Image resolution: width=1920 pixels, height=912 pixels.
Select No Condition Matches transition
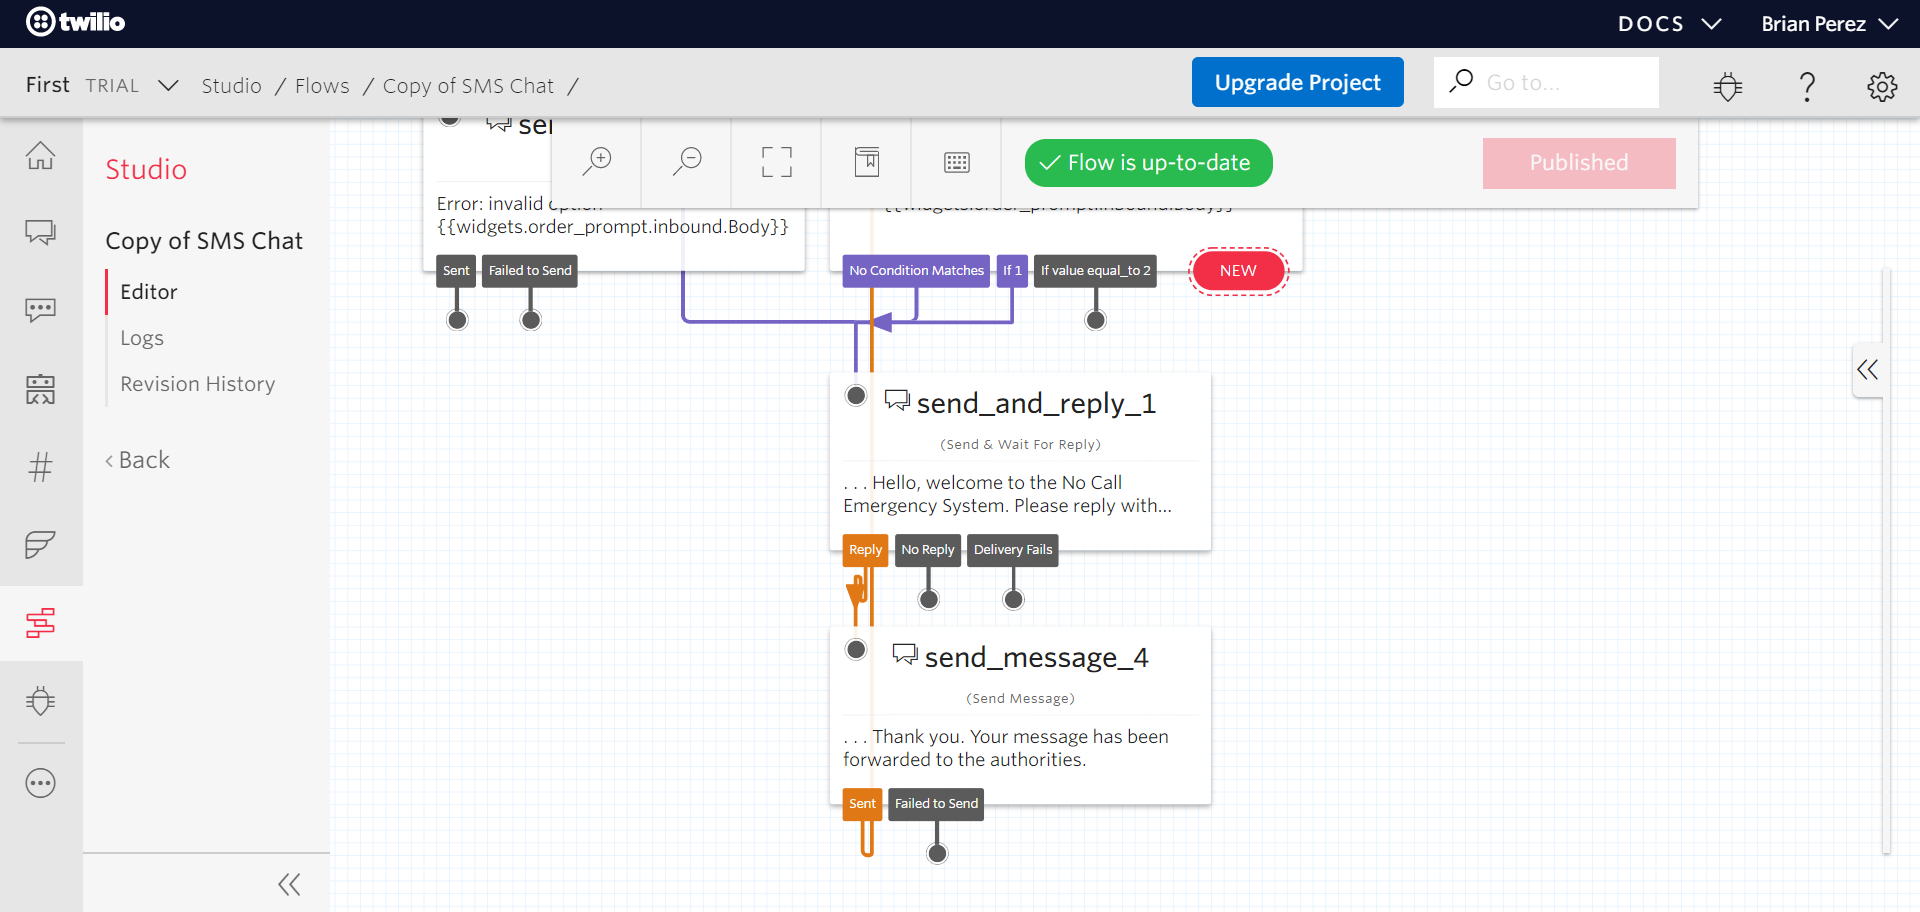tap(916, 271)
